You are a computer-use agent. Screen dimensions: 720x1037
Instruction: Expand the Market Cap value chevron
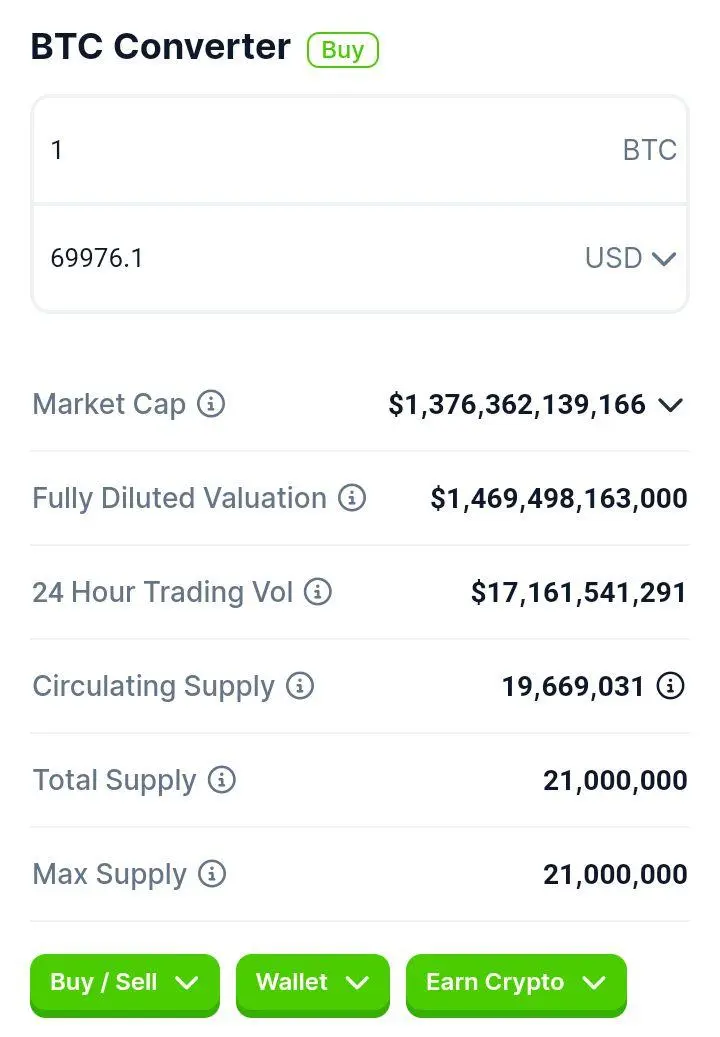pyautogui.click(x=670, y=404)
